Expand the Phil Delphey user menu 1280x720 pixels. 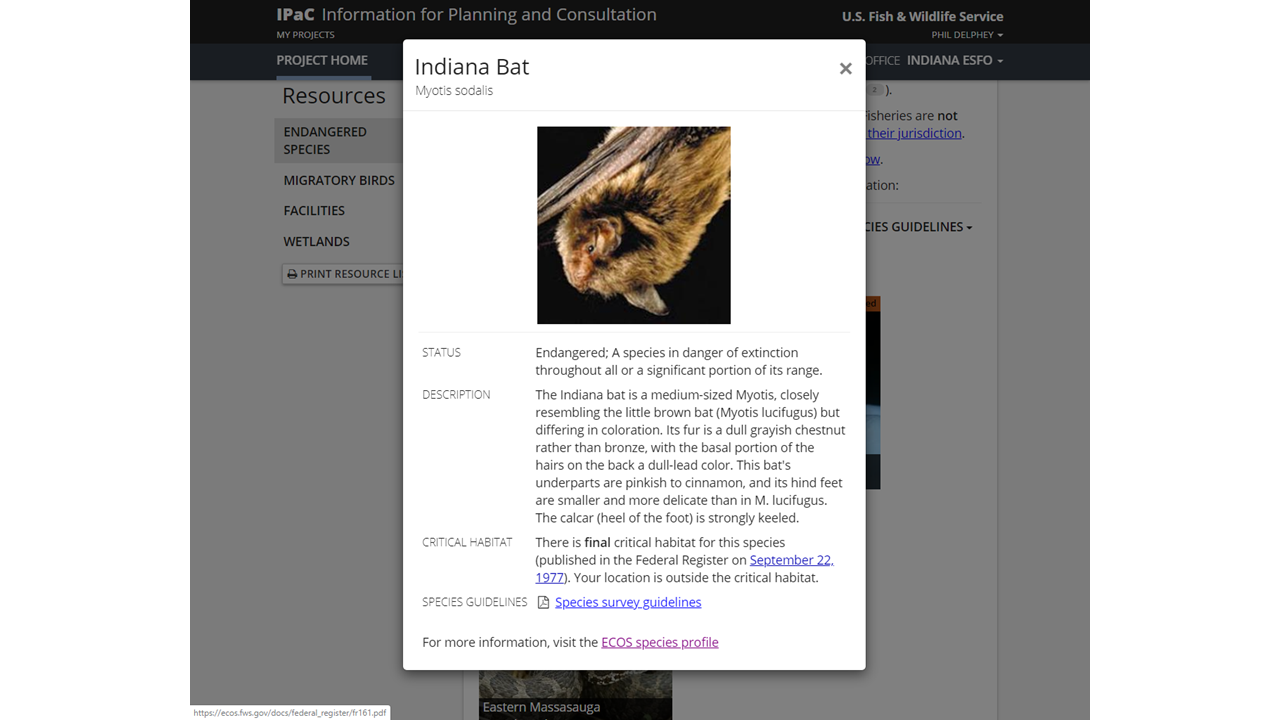click(x=966, y=35)
